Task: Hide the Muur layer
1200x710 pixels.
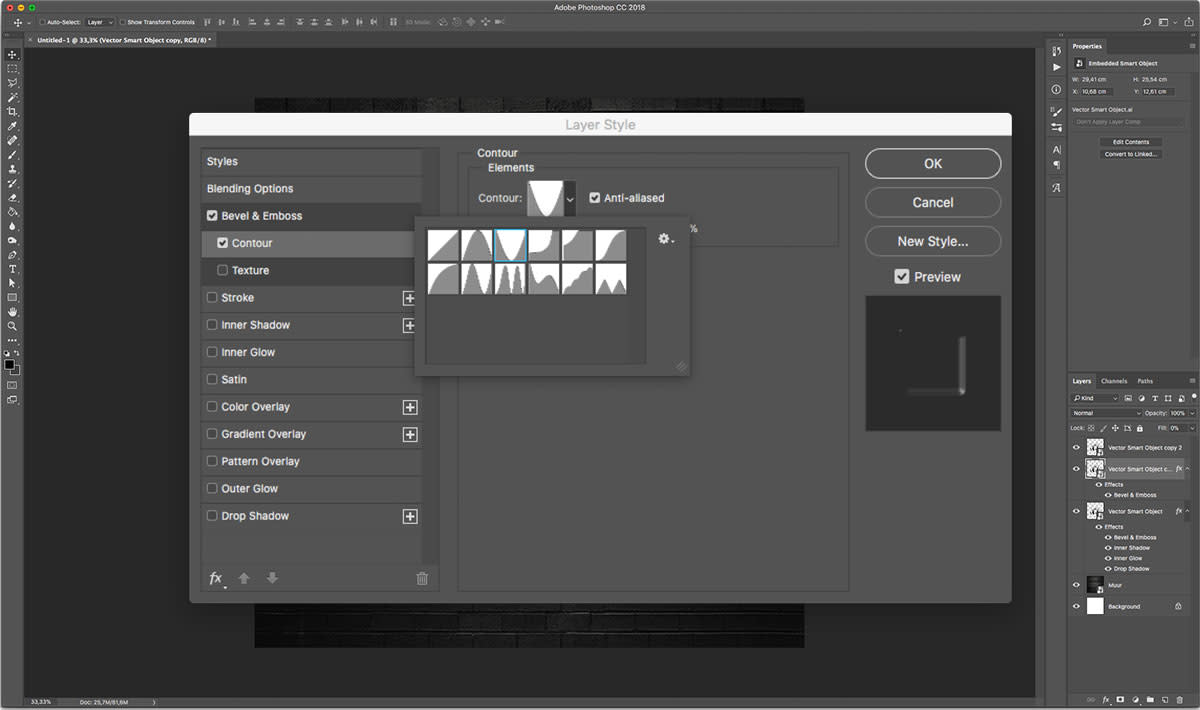Action: click(1076, 585)
